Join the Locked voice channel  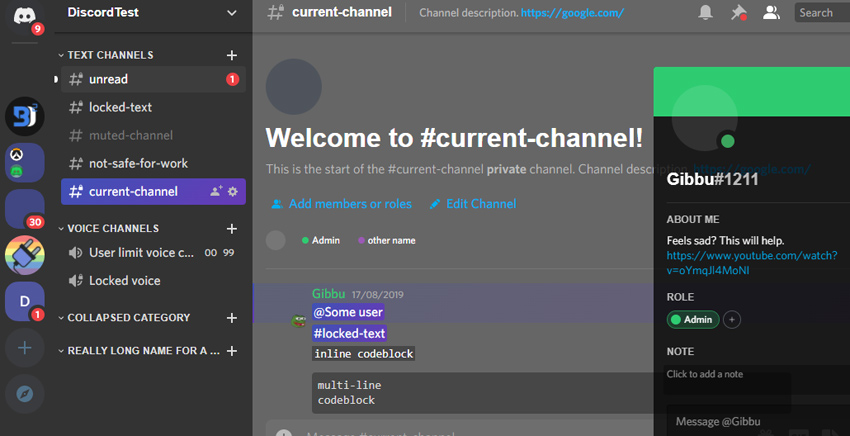click(x=153, y=281)
